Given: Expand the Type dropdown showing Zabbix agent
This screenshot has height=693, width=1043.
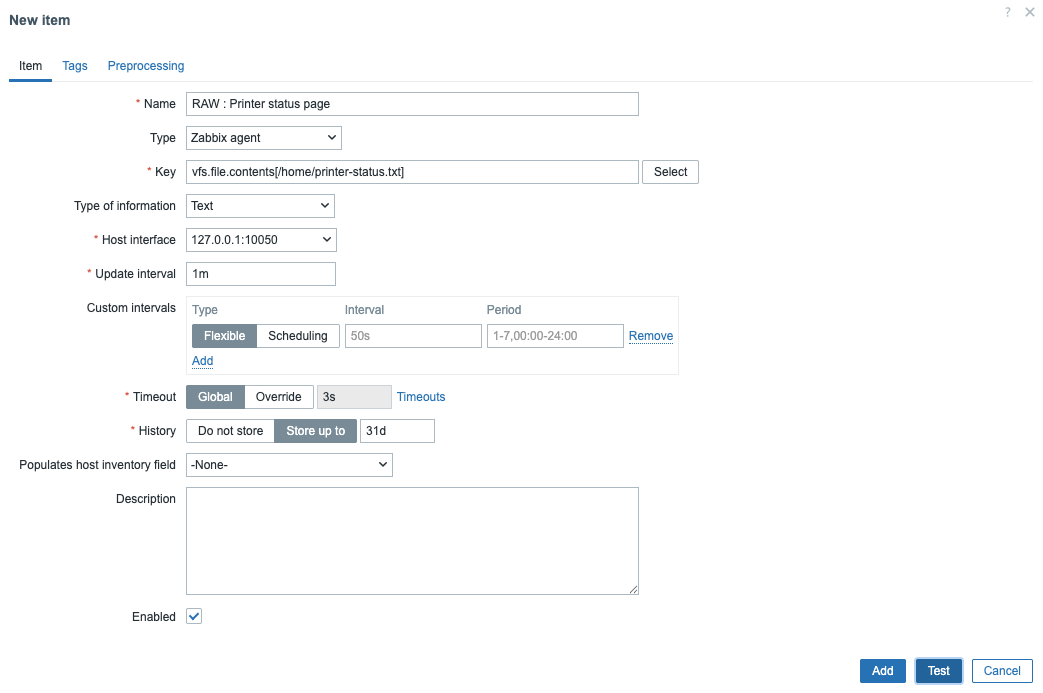Looking at the screenshot, I should [x=264, y=138].
